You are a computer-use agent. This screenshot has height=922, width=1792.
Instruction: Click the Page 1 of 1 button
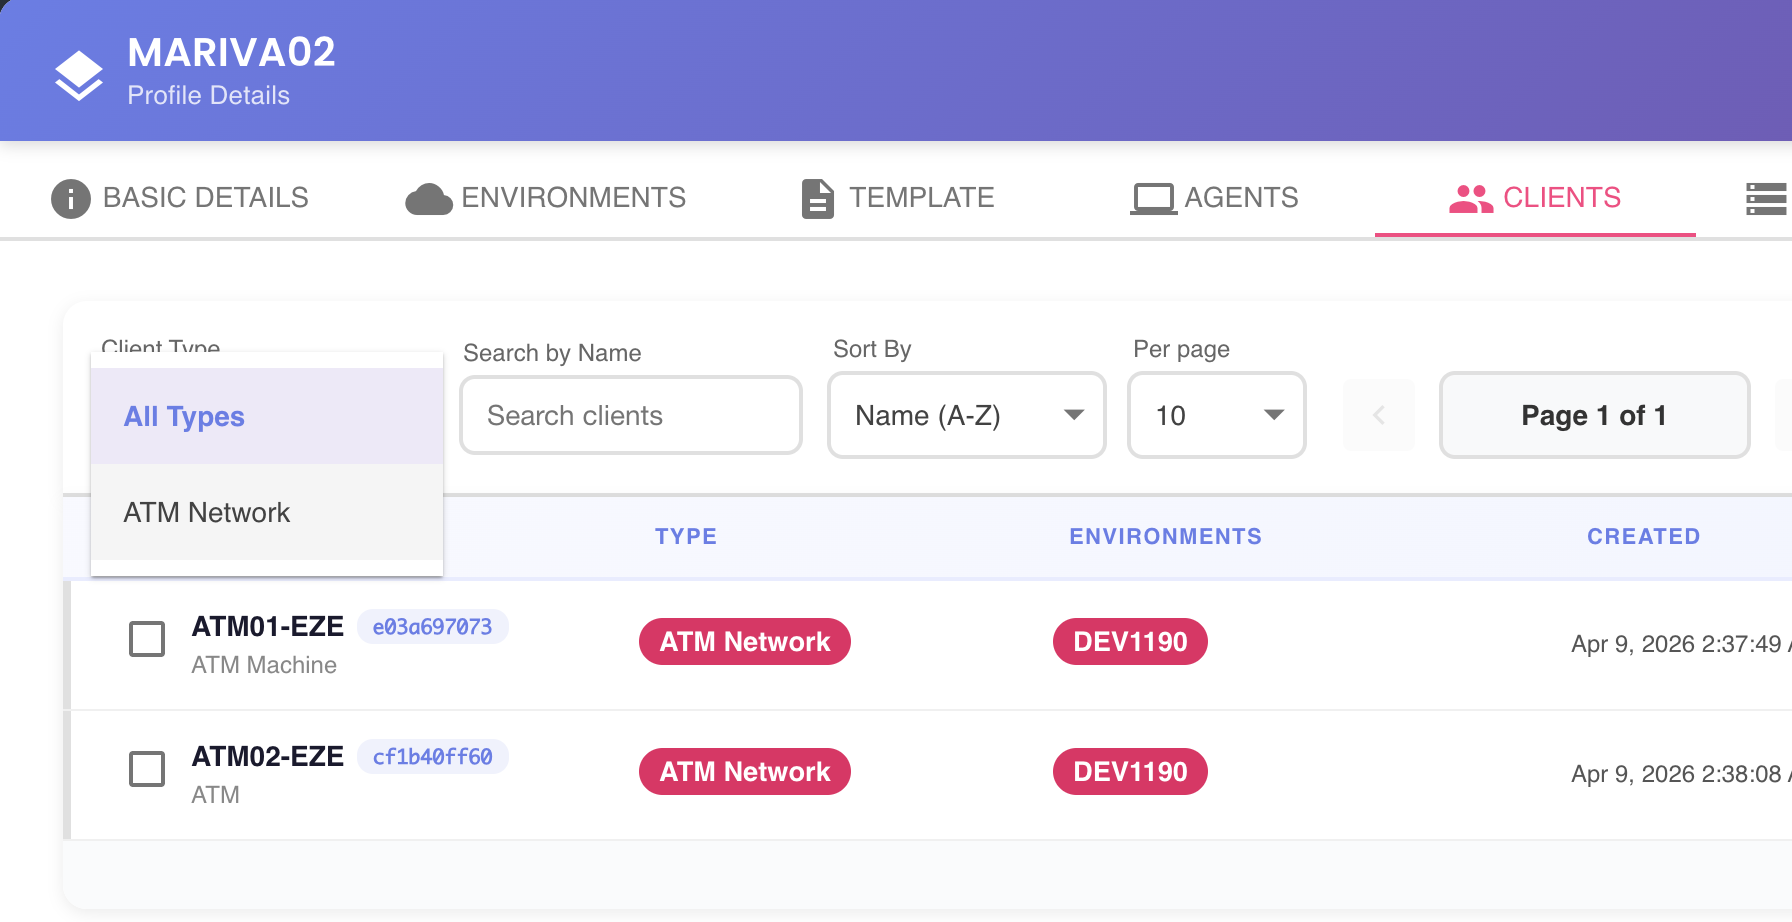[x=1595, y=415]
